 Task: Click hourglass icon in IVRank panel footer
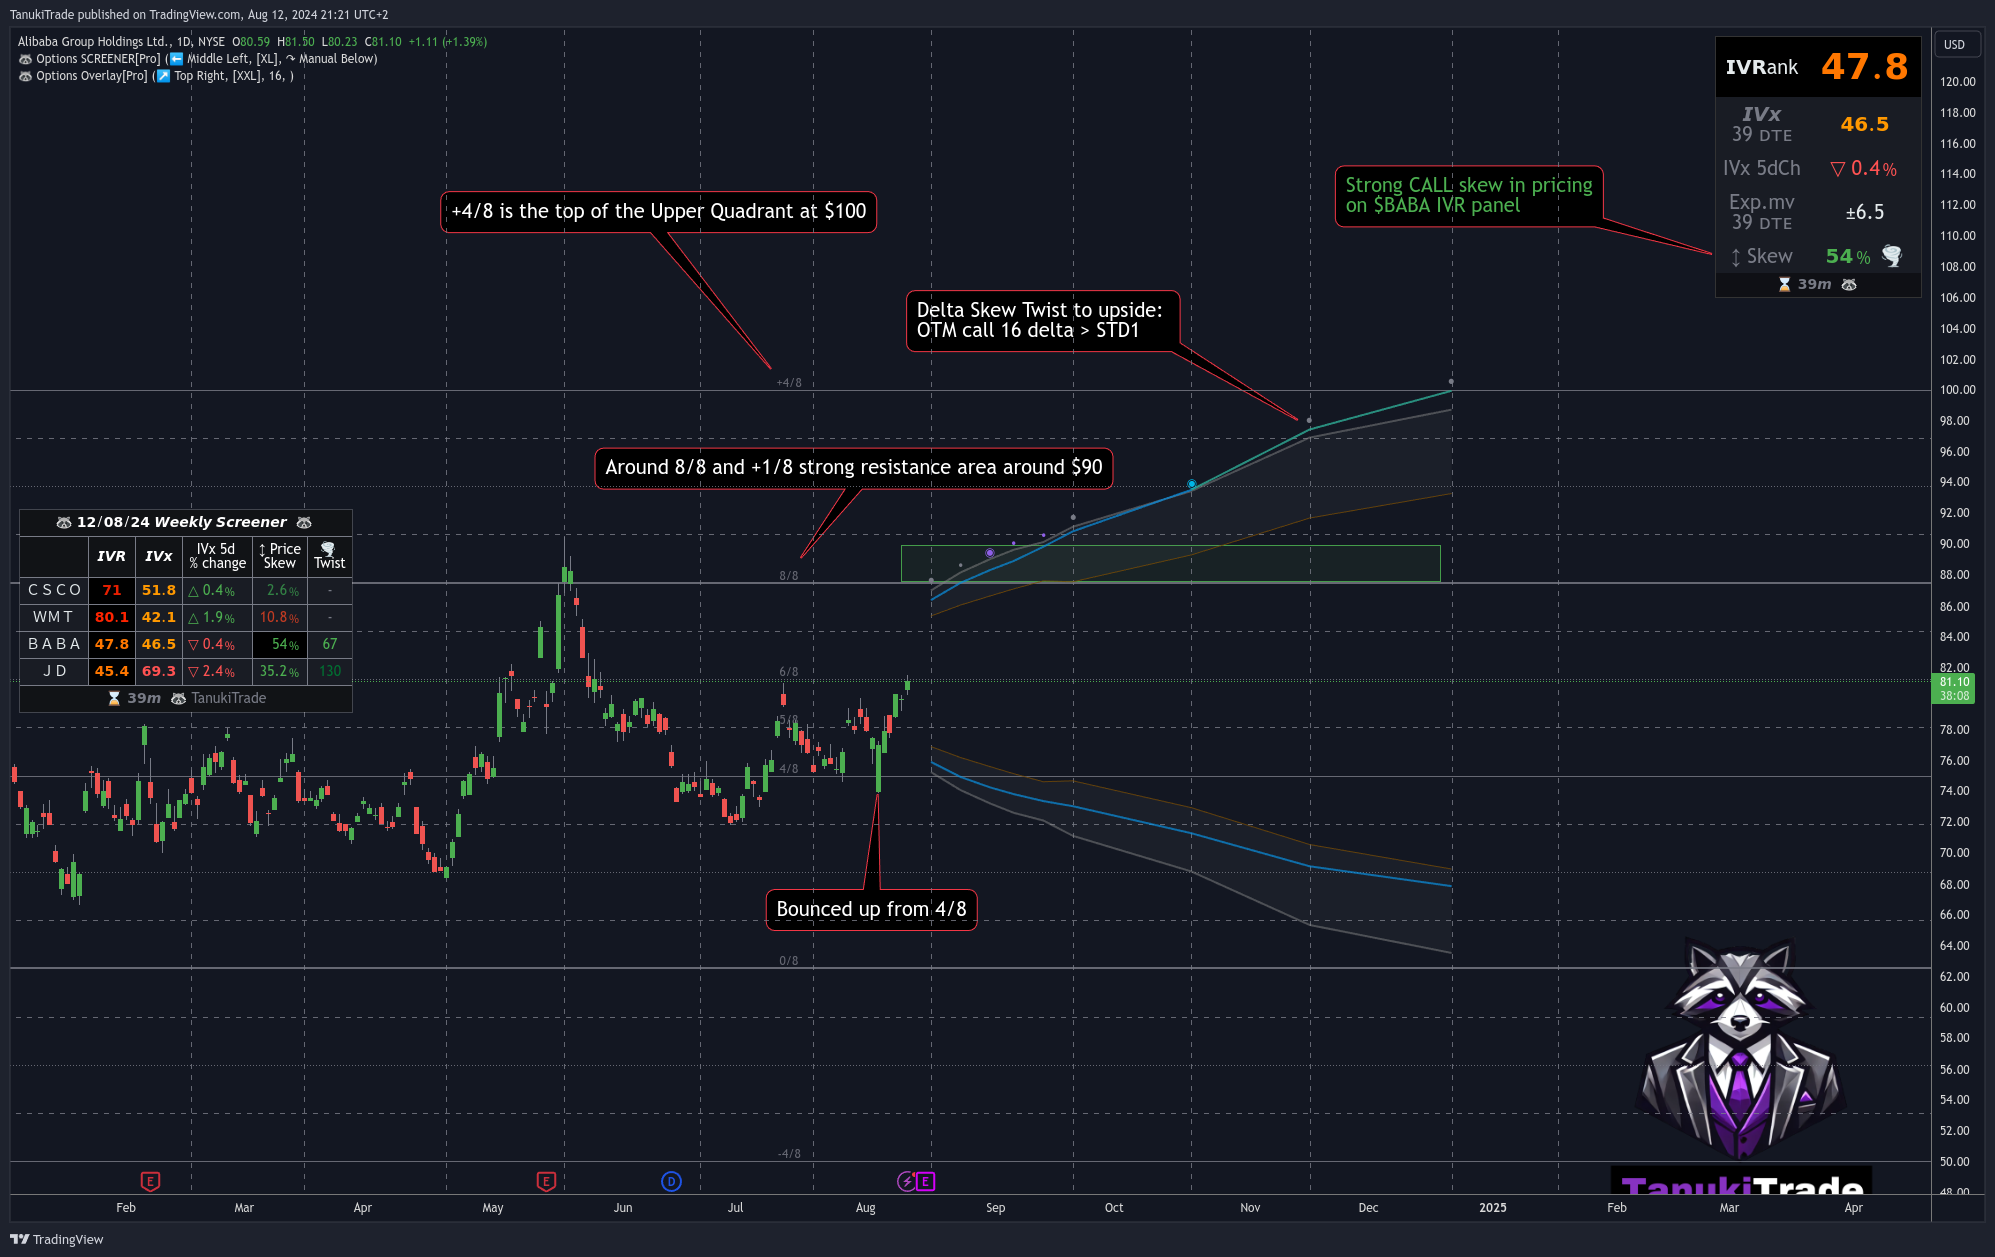(x=1785, y=285)
